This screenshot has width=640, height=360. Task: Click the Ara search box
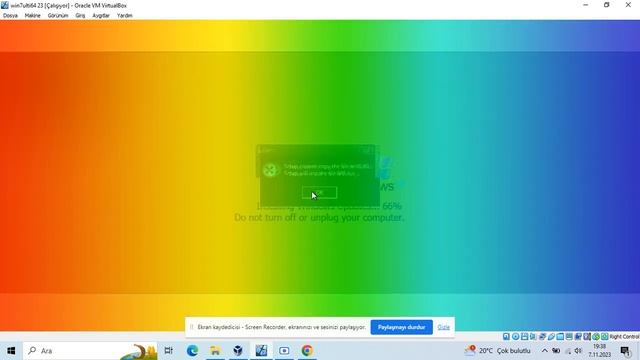(x=90, y=351)
